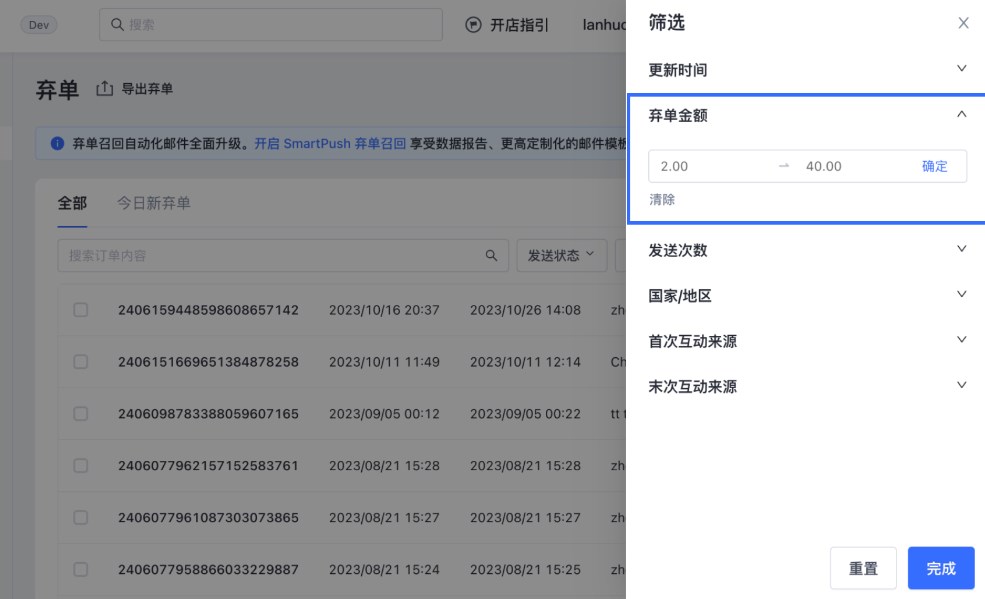The height and width of the screenshot is (599, 985).
Task: Check the box for order 2406098783388059607165
Action: [x=81, y=414]
